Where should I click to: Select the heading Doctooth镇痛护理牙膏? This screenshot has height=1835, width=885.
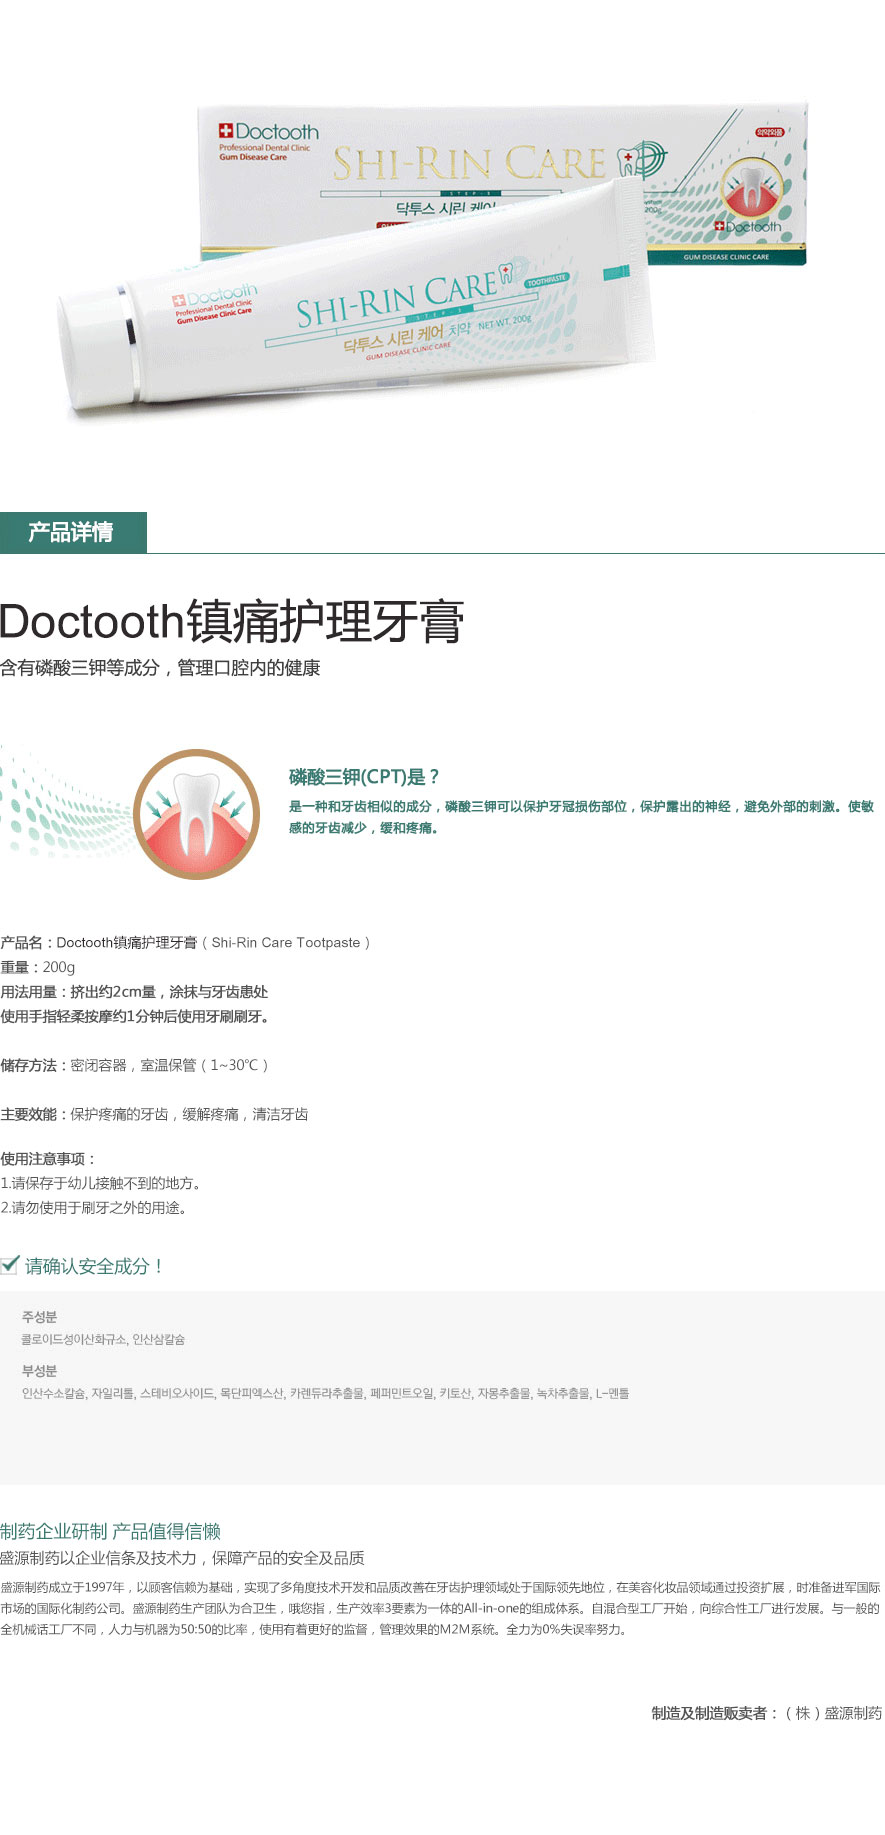click(x=232, y=621)
